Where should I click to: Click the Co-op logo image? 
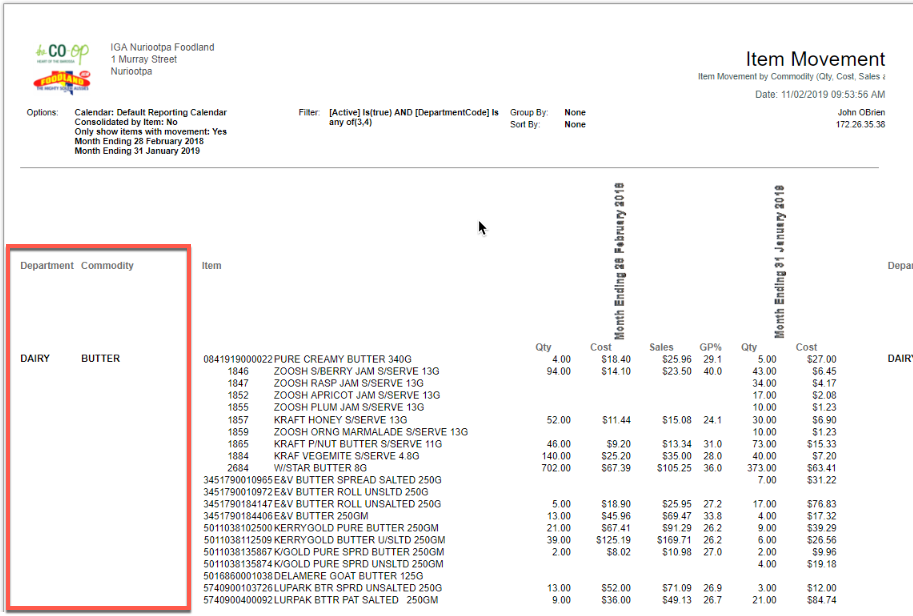click(x=62, y=54)
